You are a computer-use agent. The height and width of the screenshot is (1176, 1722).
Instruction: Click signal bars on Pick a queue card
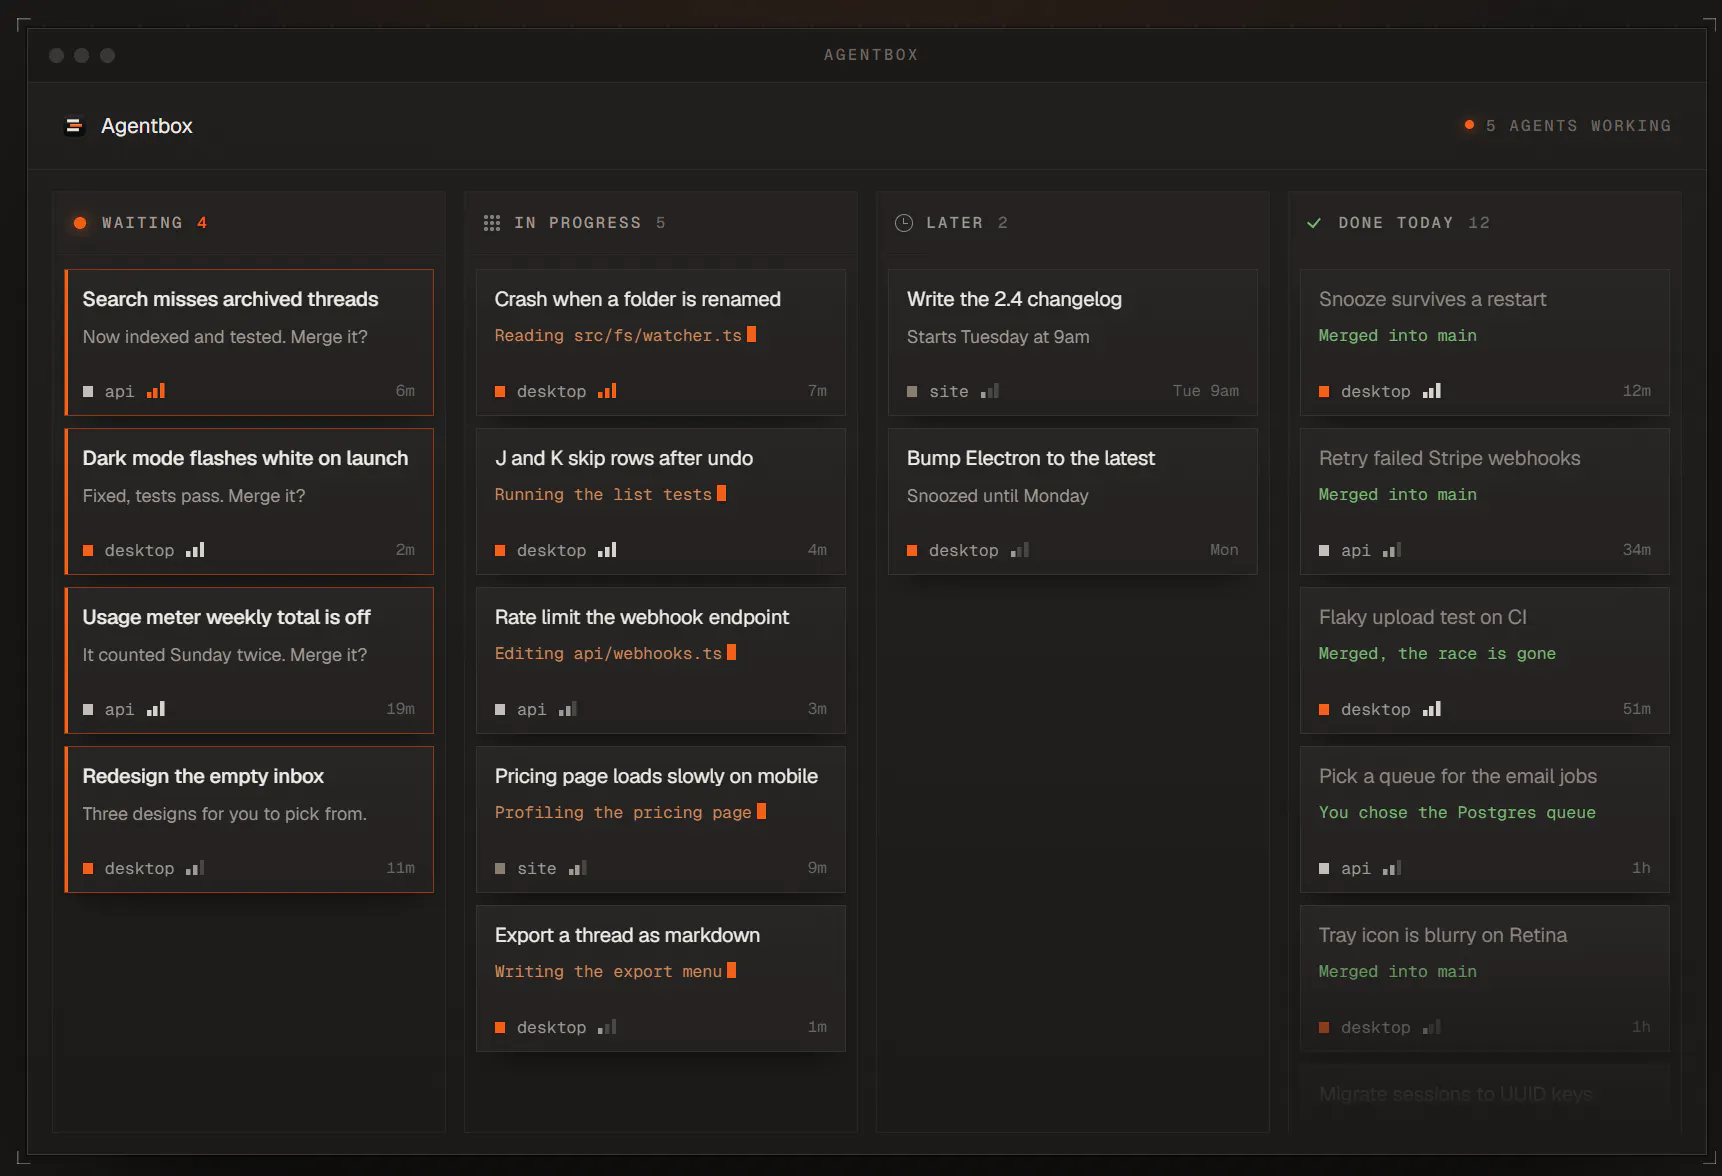pyautogui.click(x=1392, y=868)
